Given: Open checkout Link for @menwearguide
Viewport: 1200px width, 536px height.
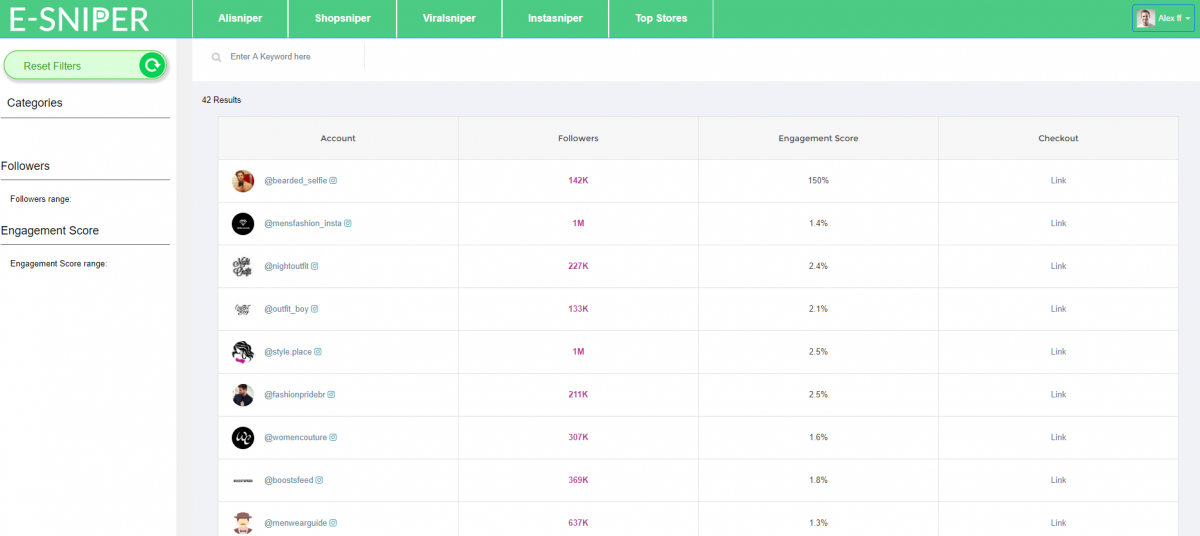Looking at the screenshot, I should (1058, 523).
